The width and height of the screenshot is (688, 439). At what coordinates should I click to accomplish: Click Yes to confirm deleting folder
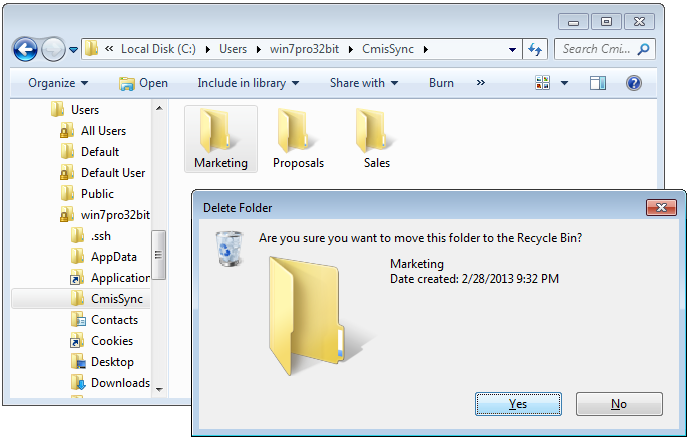[518, 404]
